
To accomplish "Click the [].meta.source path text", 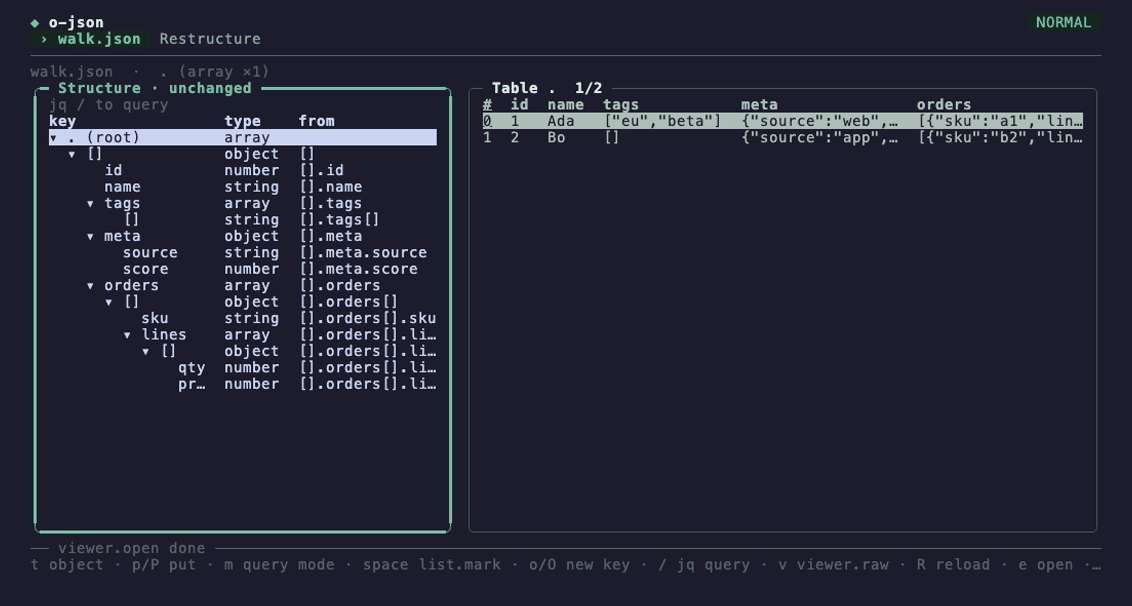I will point(363,252).
